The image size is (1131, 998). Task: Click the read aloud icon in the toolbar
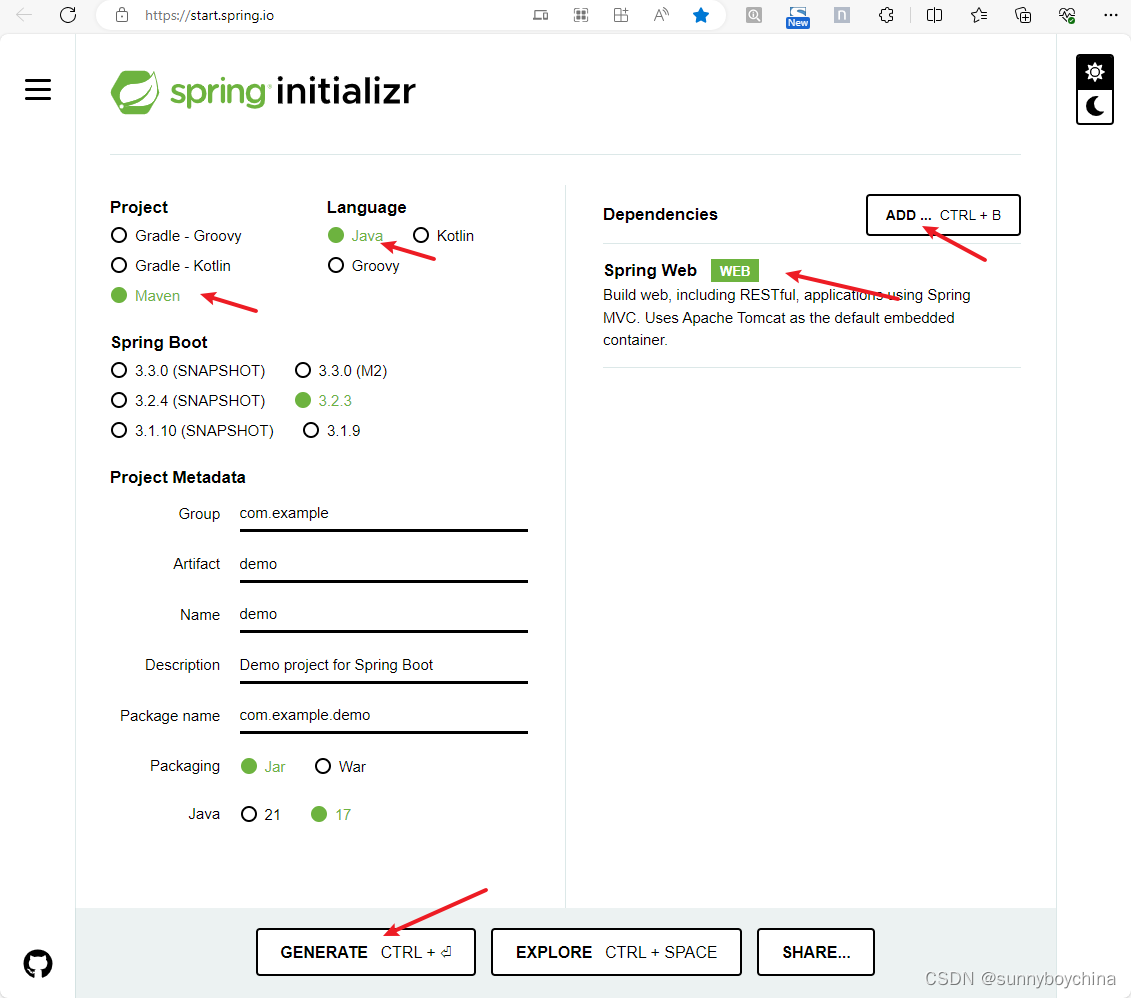pyautogui.click(x=661, y=15)
